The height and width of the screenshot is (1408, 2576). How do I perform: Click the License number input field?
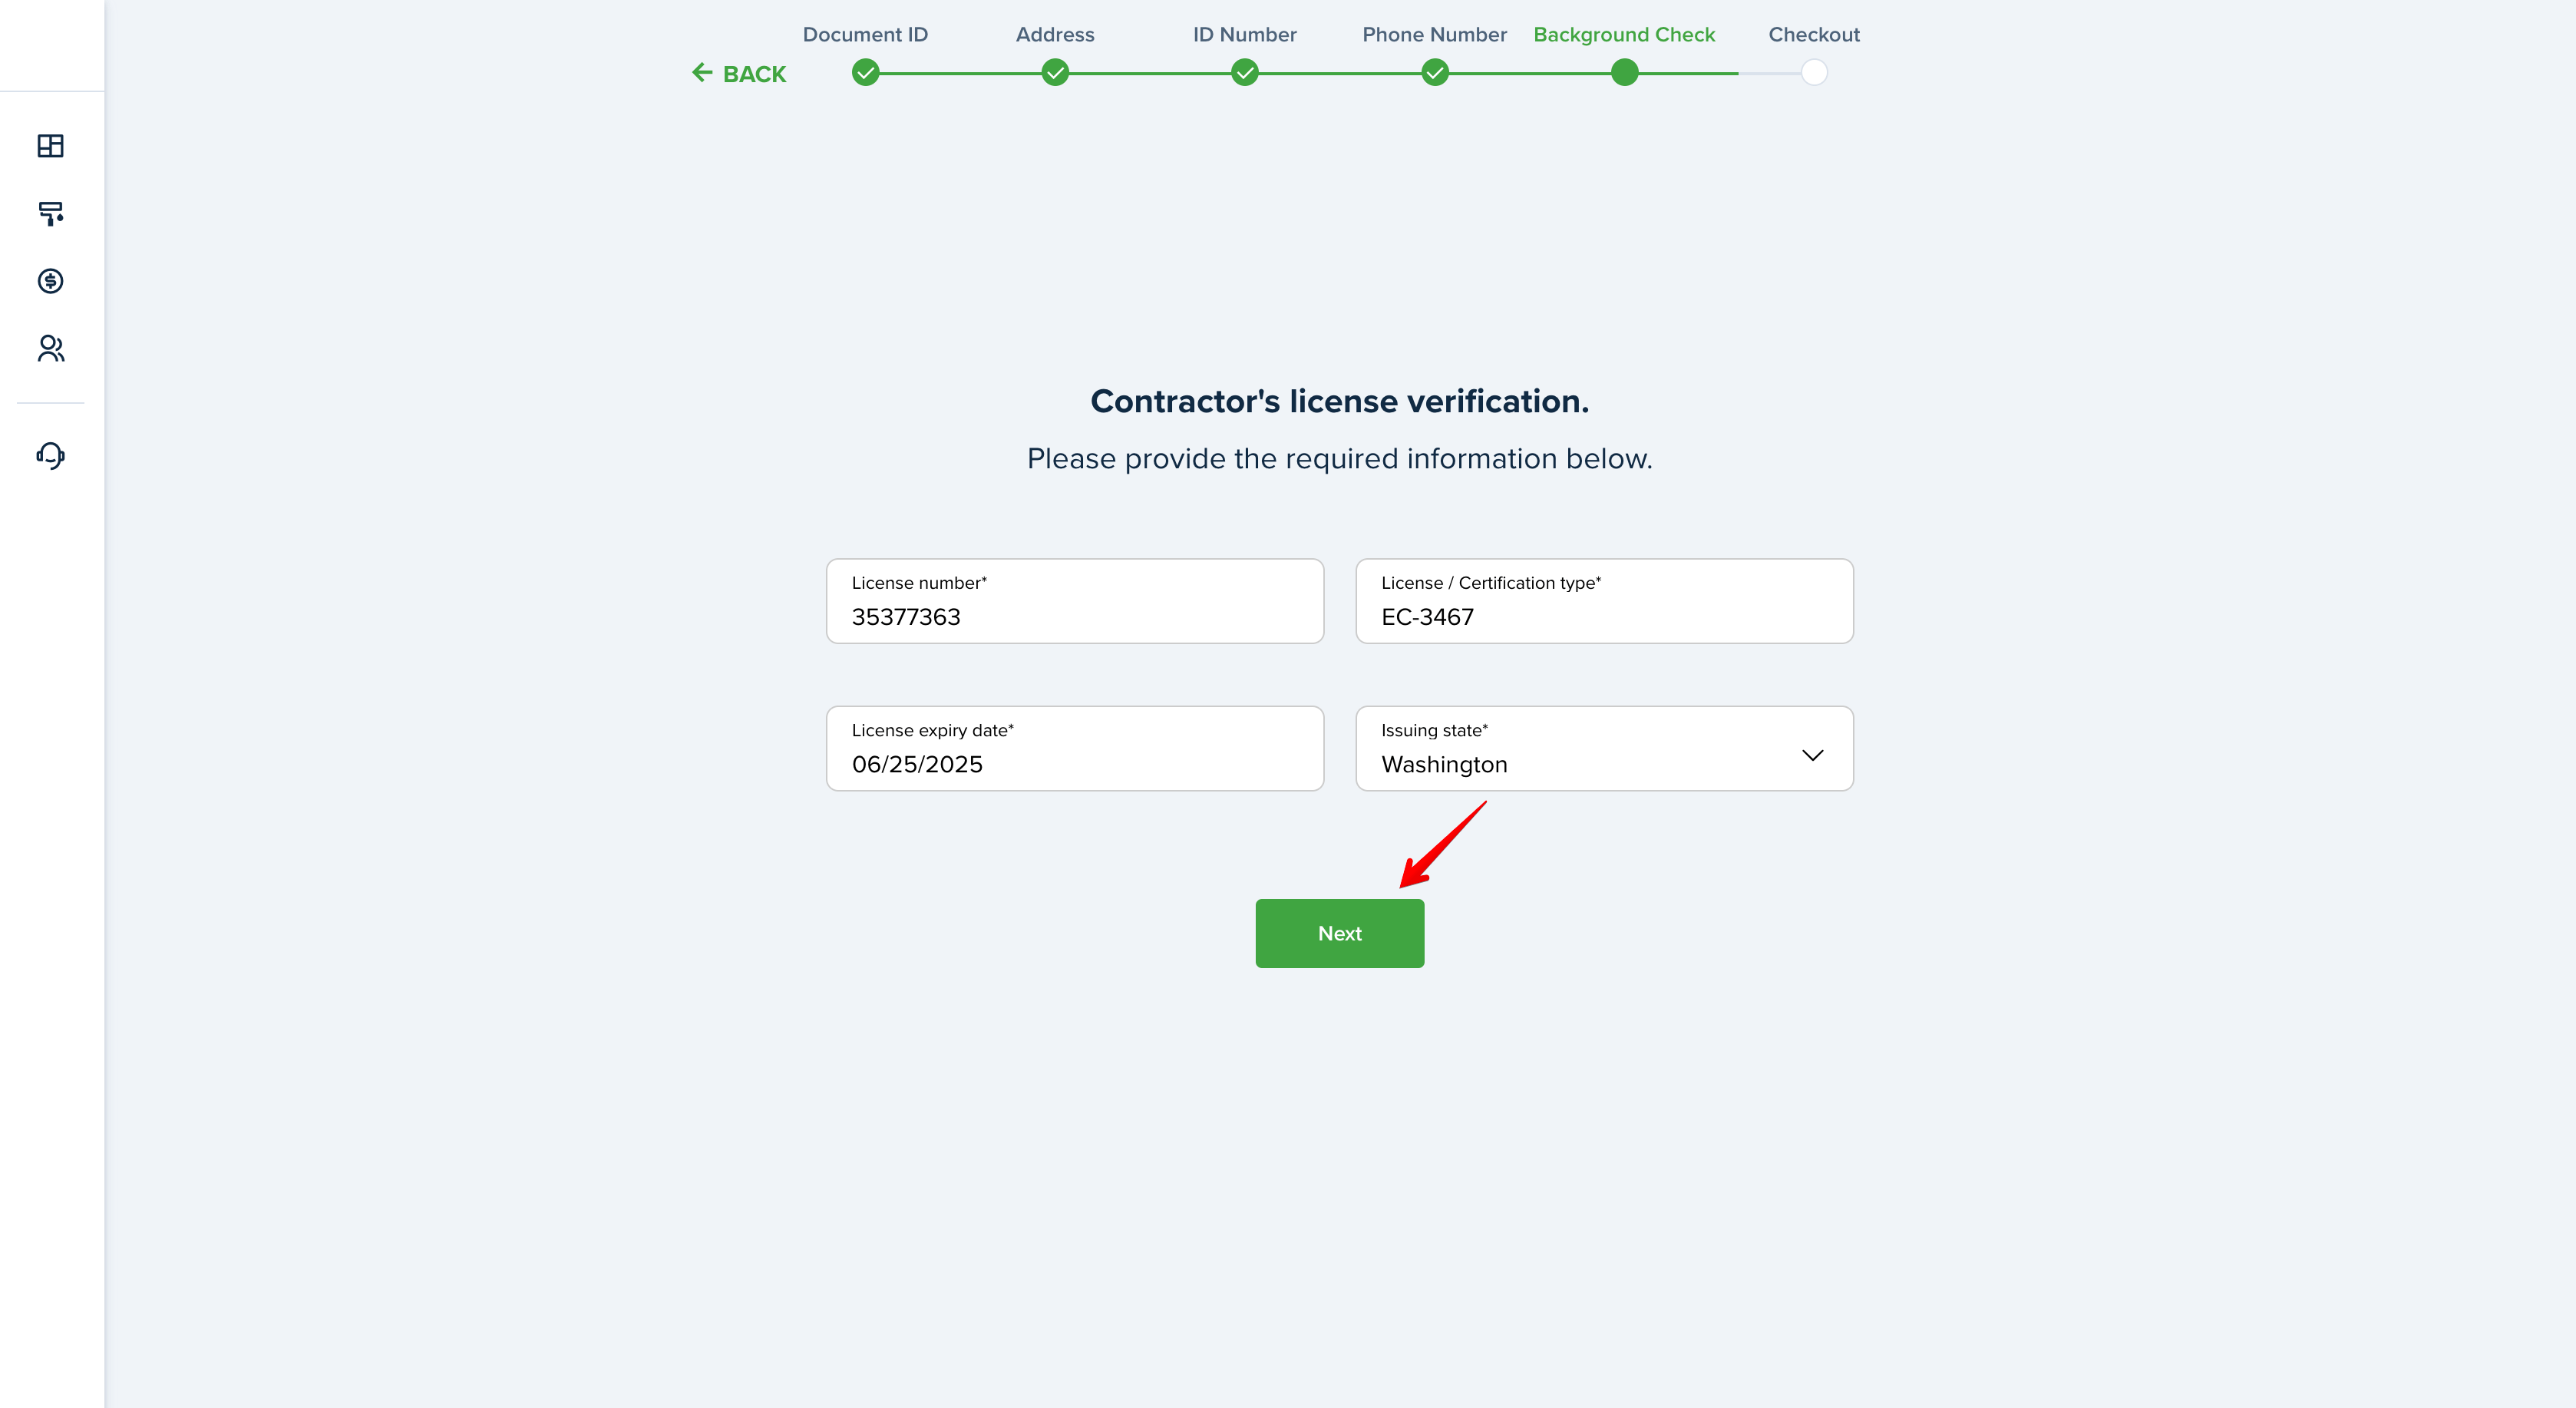click(x=1075, y=601)
